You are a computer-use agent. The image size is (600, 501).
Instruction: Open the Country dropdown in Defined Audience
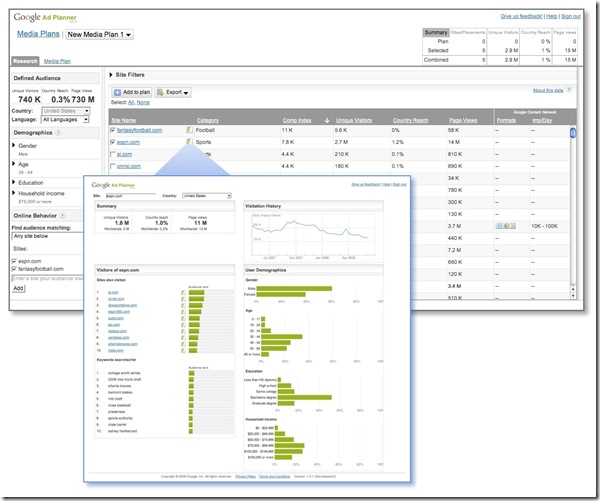[65, 111]
